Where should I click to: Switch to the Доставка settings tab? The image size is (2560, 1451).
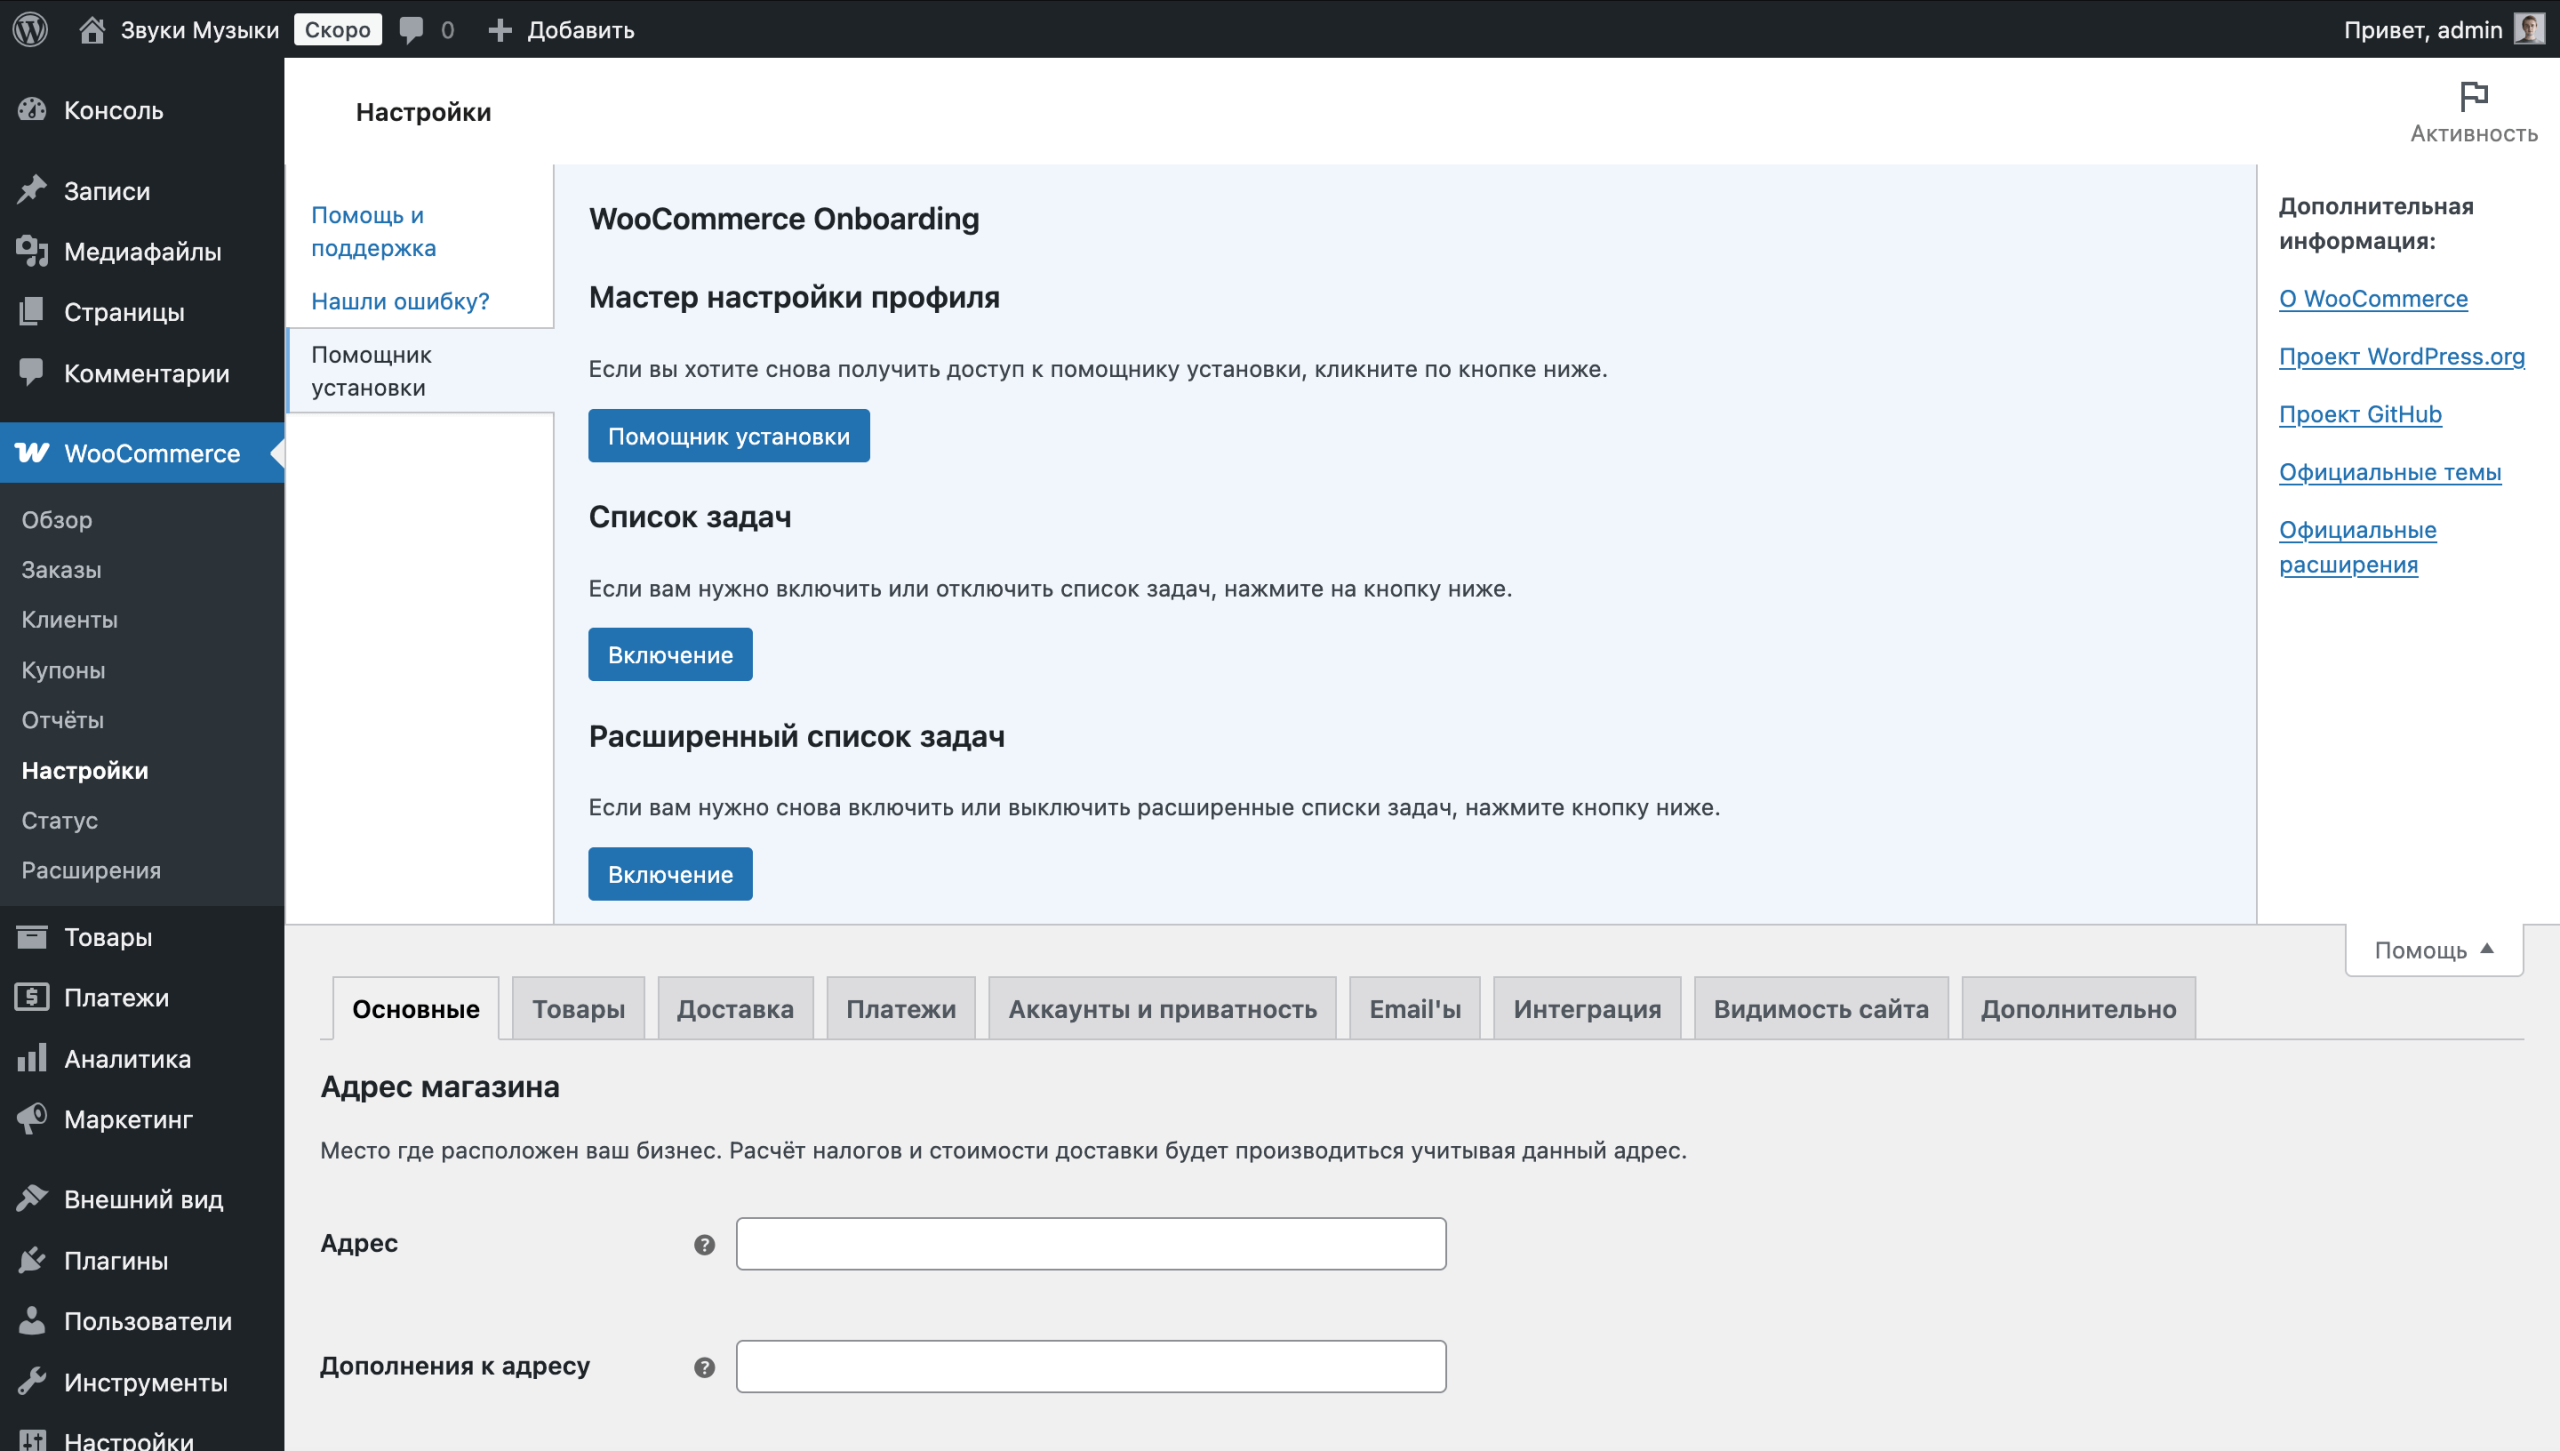[735, 1008]
